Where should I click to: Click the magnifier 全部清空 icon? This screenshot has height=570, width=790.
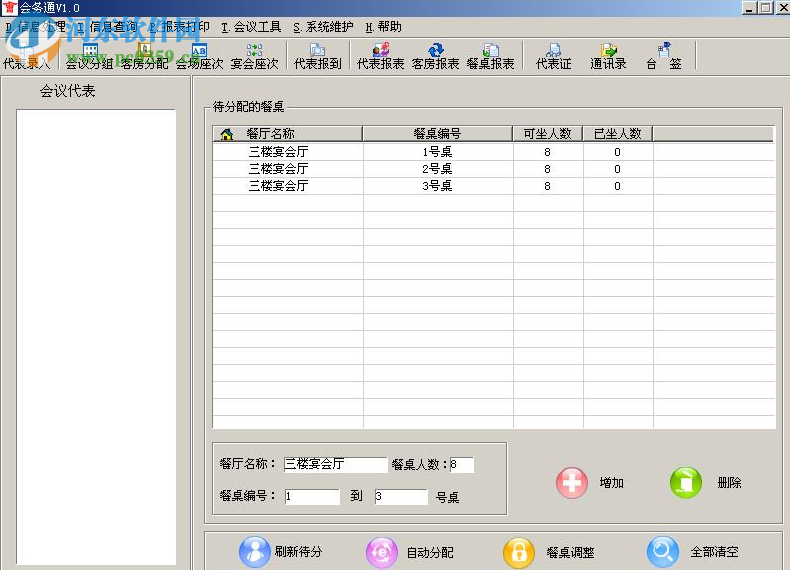[x=663, y=552]
